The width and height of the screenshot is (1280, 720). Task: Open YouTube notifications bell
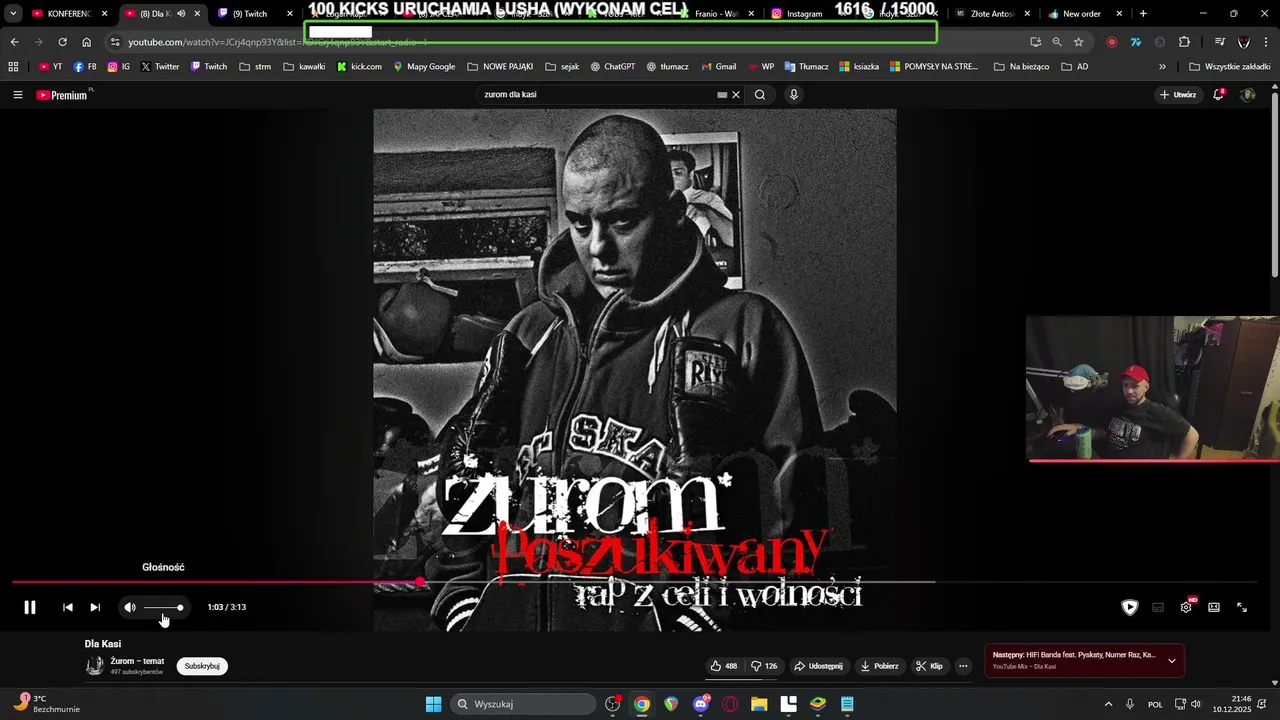pyautogui.click(x=1219, y=95)
